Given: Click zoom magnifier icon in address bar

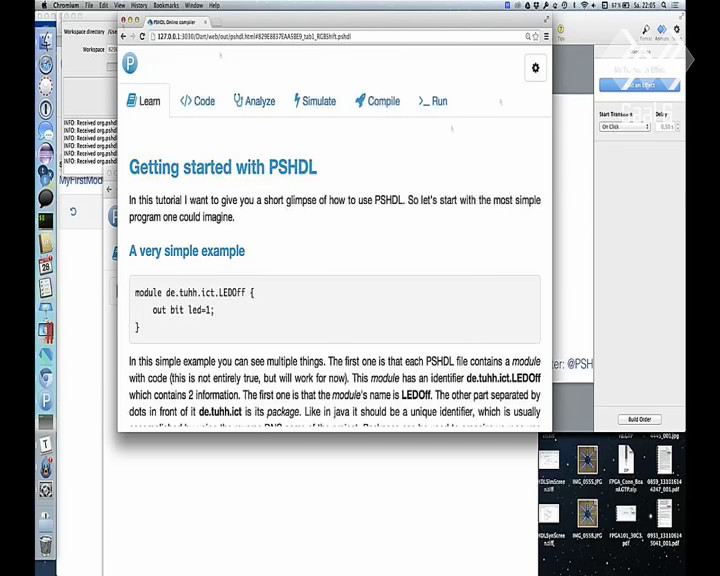Looking at the screenshot, I should (528, 36).
